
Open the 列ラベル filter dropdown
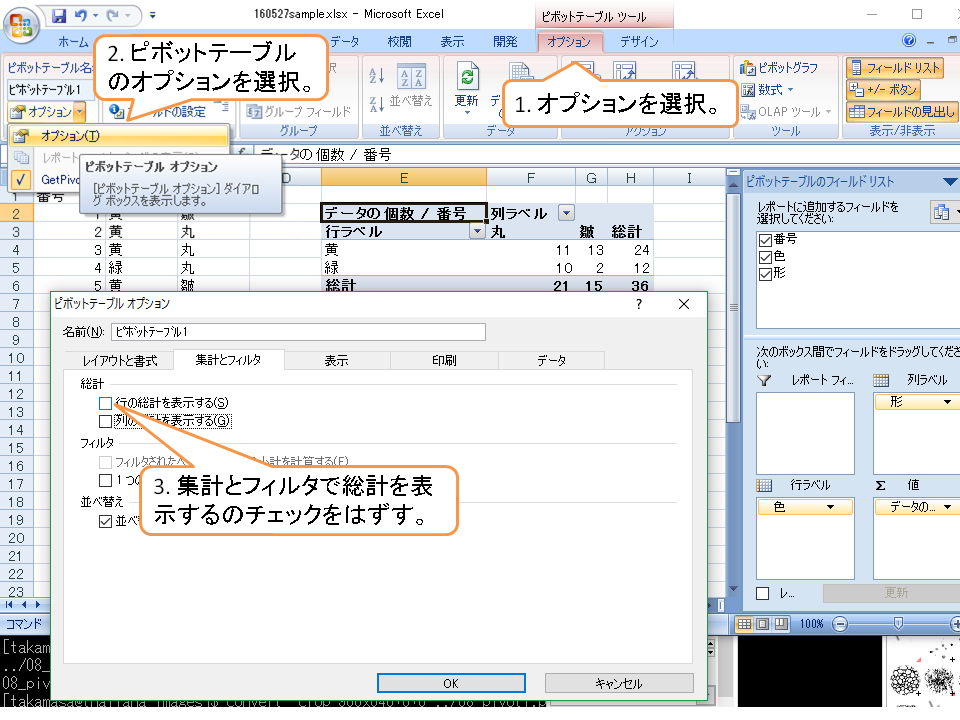567,212
